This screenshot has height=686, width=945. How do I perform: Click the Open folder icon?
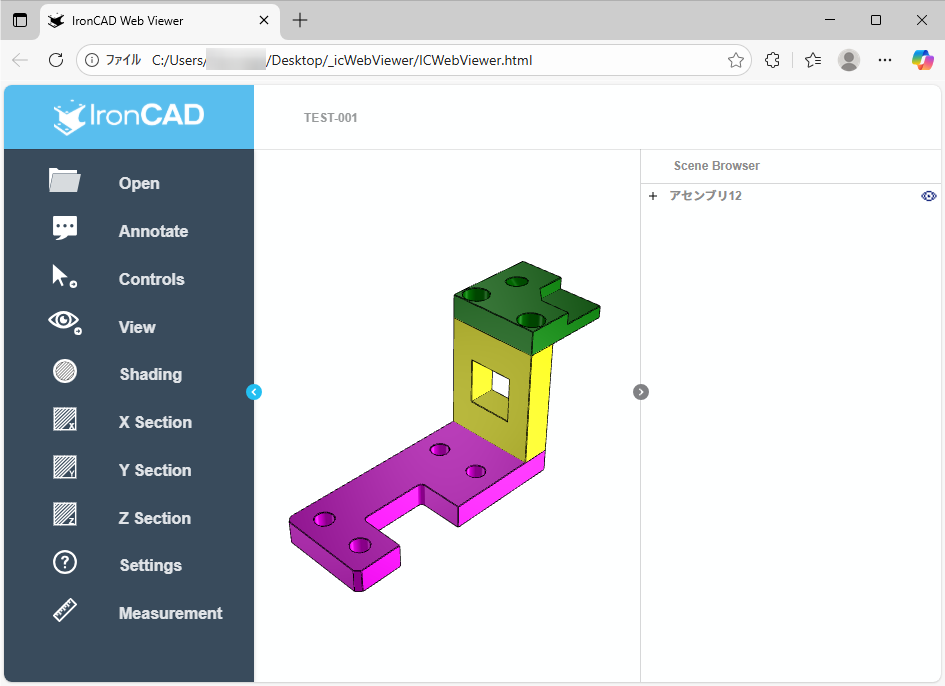pyautogui.click(x=65, y=181)
